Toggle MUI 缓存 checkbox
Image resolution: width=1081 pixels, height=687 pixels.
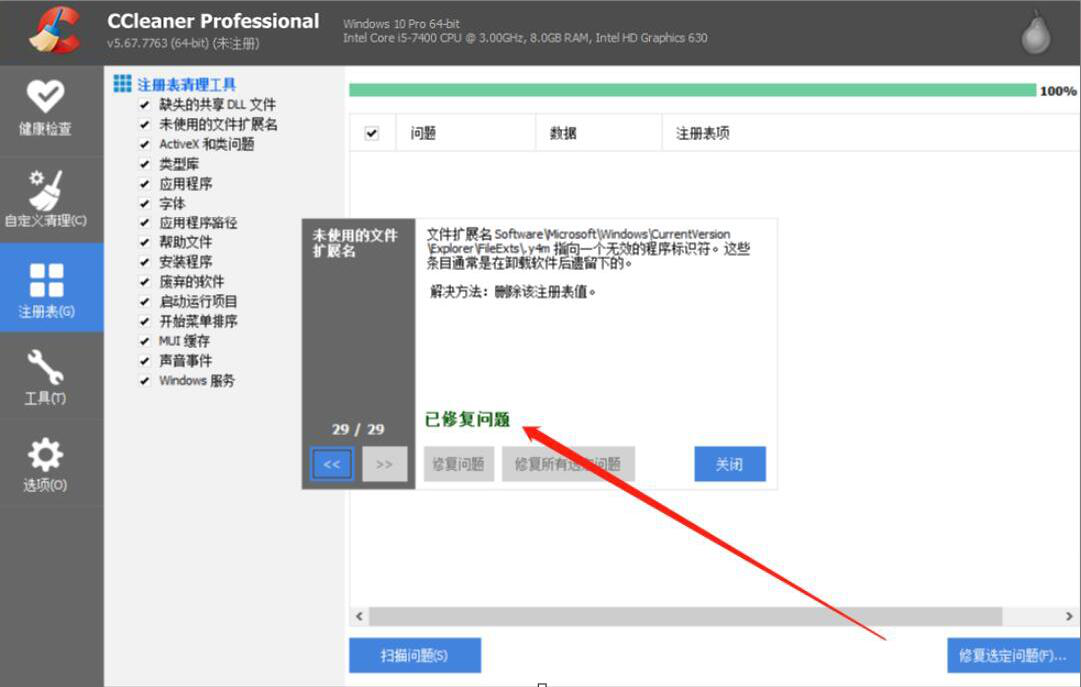tap(144, 341)
